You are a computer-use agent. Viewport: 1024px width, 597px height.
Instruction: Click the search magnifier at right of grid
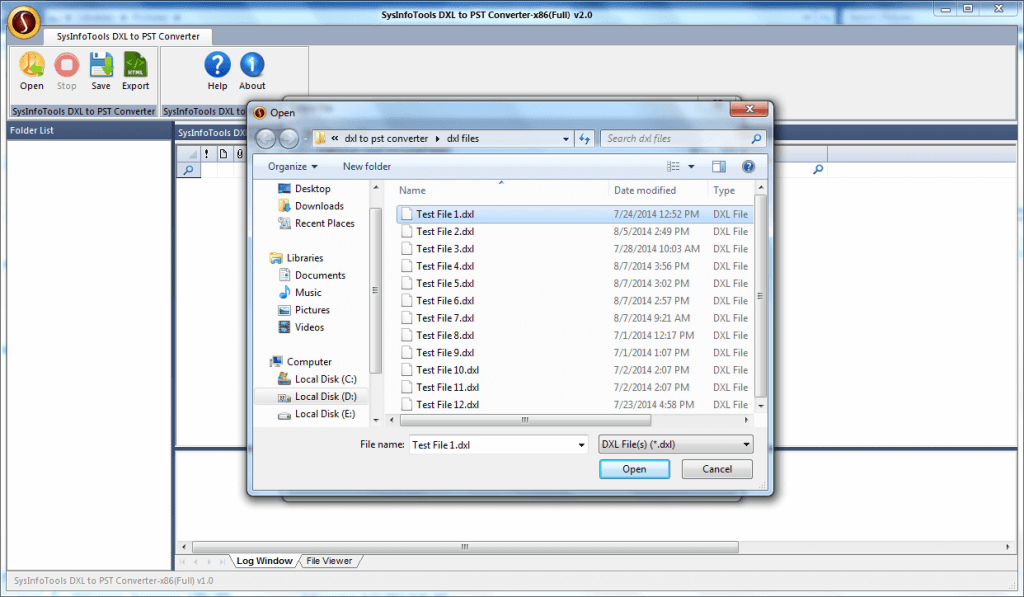pyautogui.click(x=818, y=169)
